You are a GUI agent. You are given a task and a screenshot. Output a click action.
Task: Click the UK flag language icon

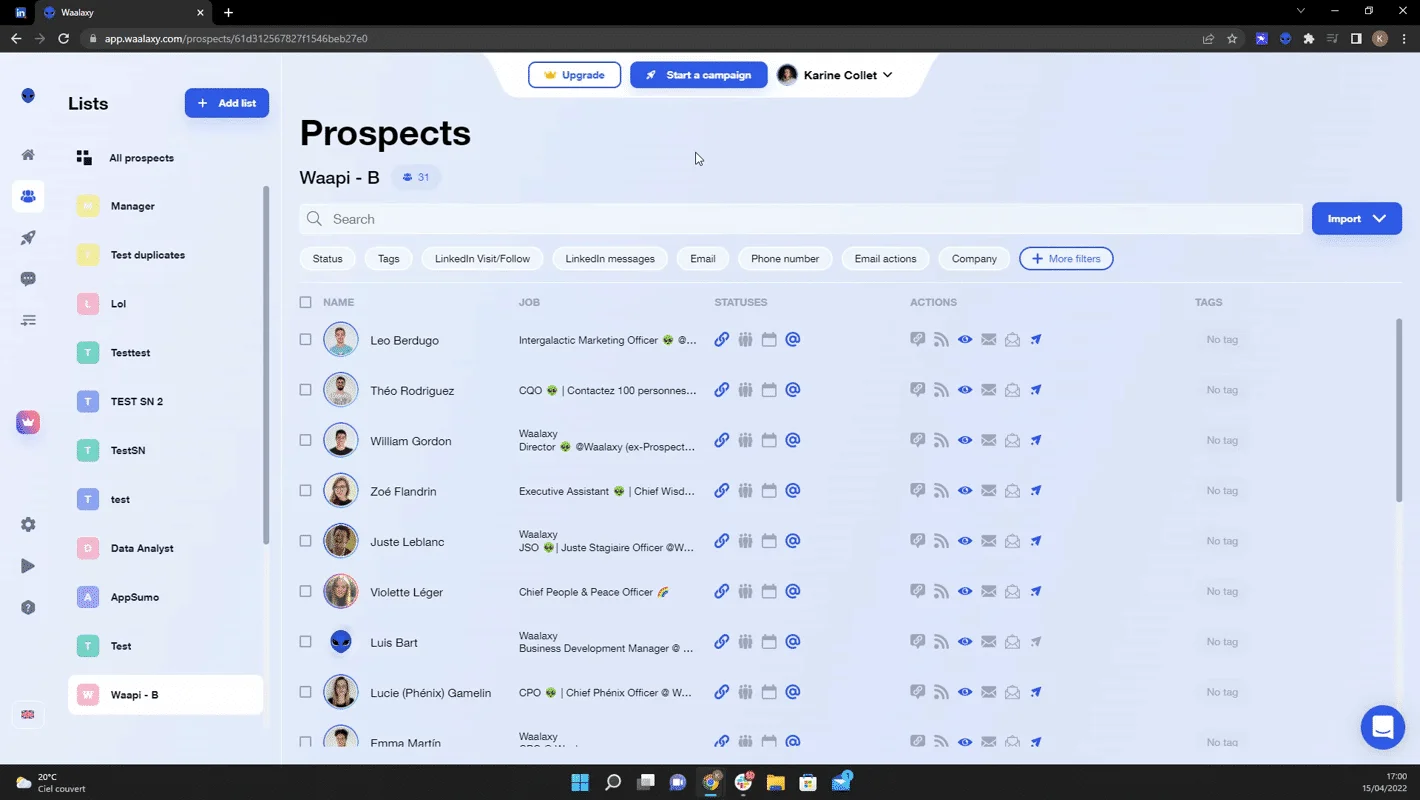[x=28, y=714]
